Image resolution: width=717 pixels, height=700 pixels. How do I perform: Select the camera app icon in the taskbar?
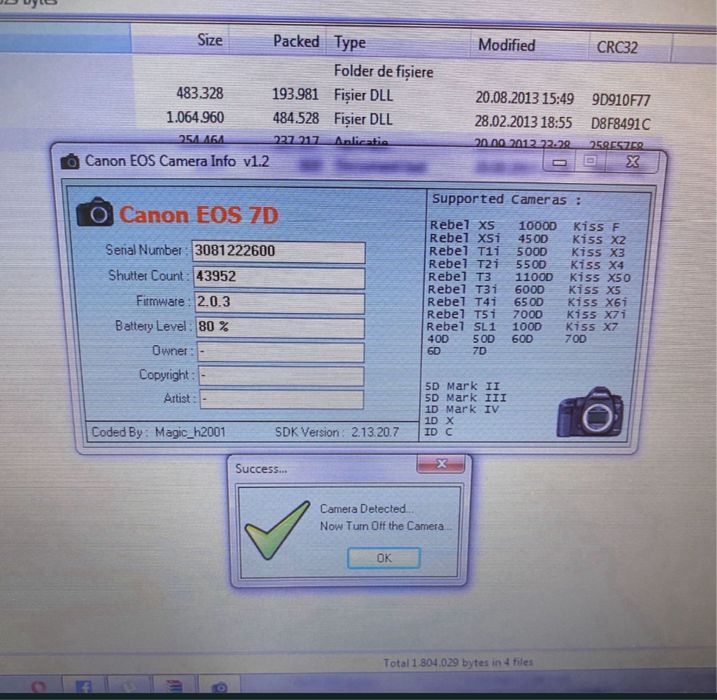coord(219,687)
